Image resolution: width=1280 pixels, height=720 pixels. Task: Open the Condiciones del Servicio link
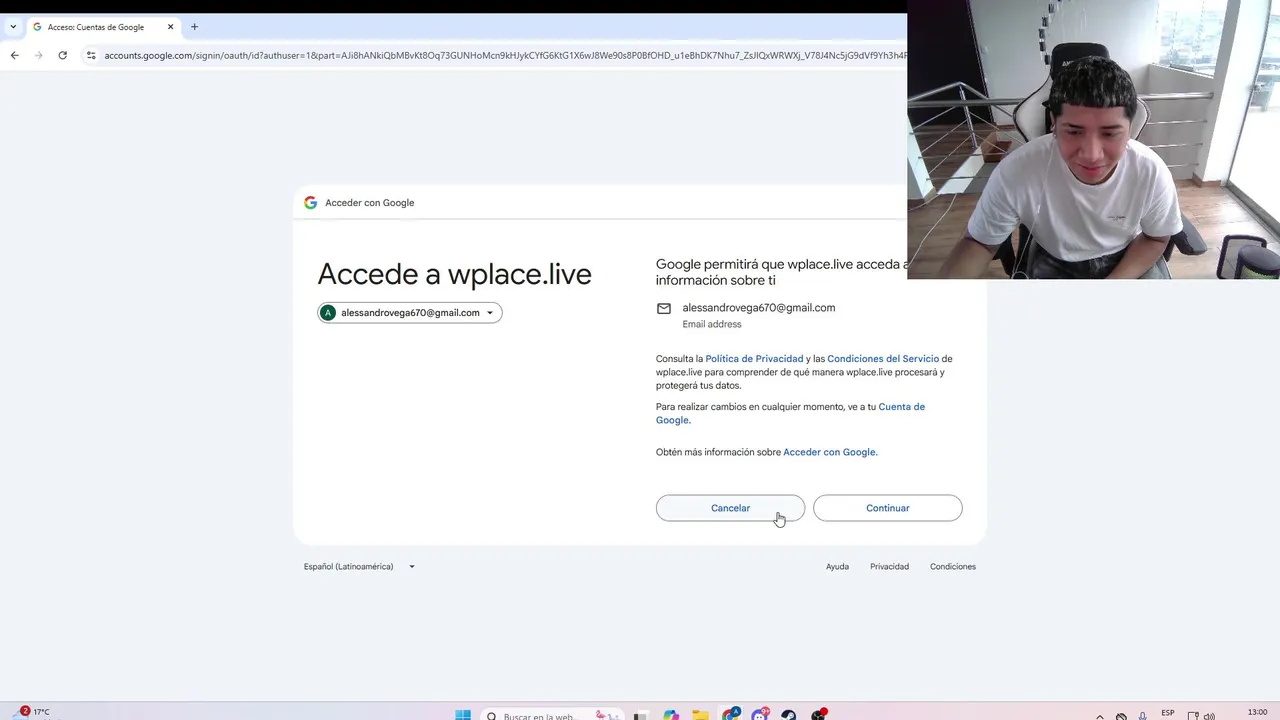pyautogui.click(x=883, y=359)
